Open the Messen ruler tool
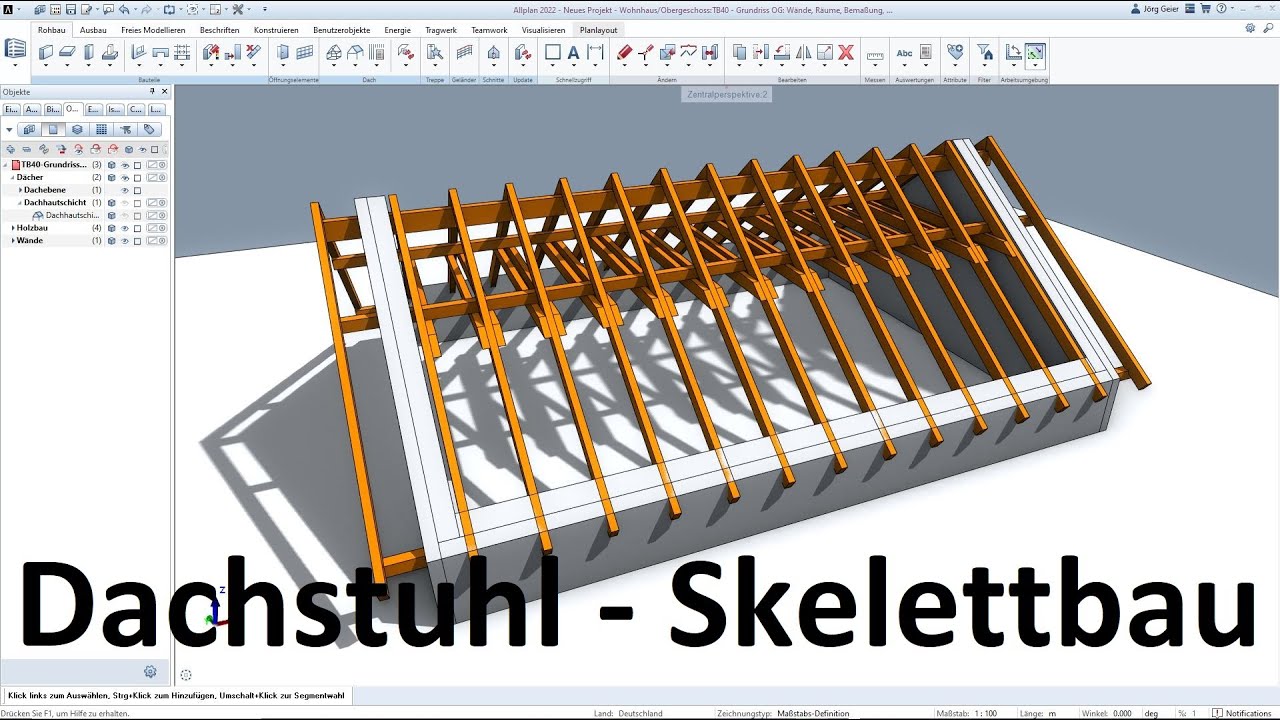The height and width of the screenshot is (720, 1280). 875,55
